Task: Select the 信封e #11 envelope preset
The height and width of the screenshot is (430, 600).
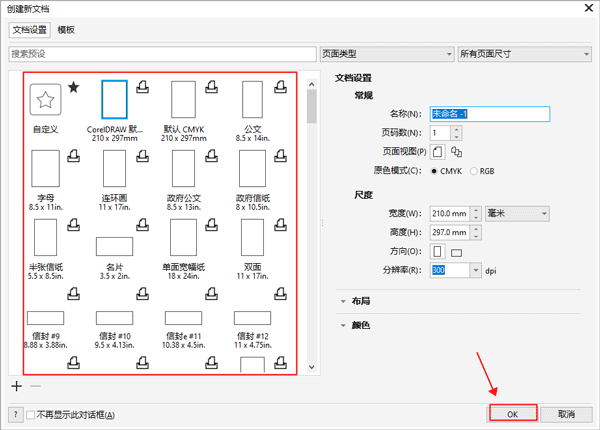Action: click(x=183, y=318)
